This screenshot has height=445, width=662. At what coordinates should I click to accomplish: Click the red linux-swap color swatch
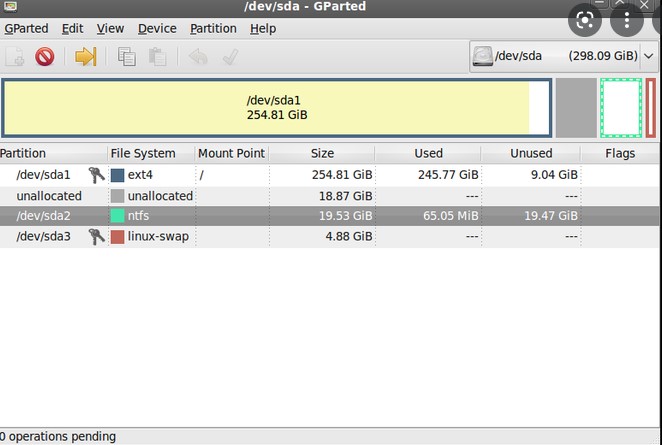click(x=117, y=236)
